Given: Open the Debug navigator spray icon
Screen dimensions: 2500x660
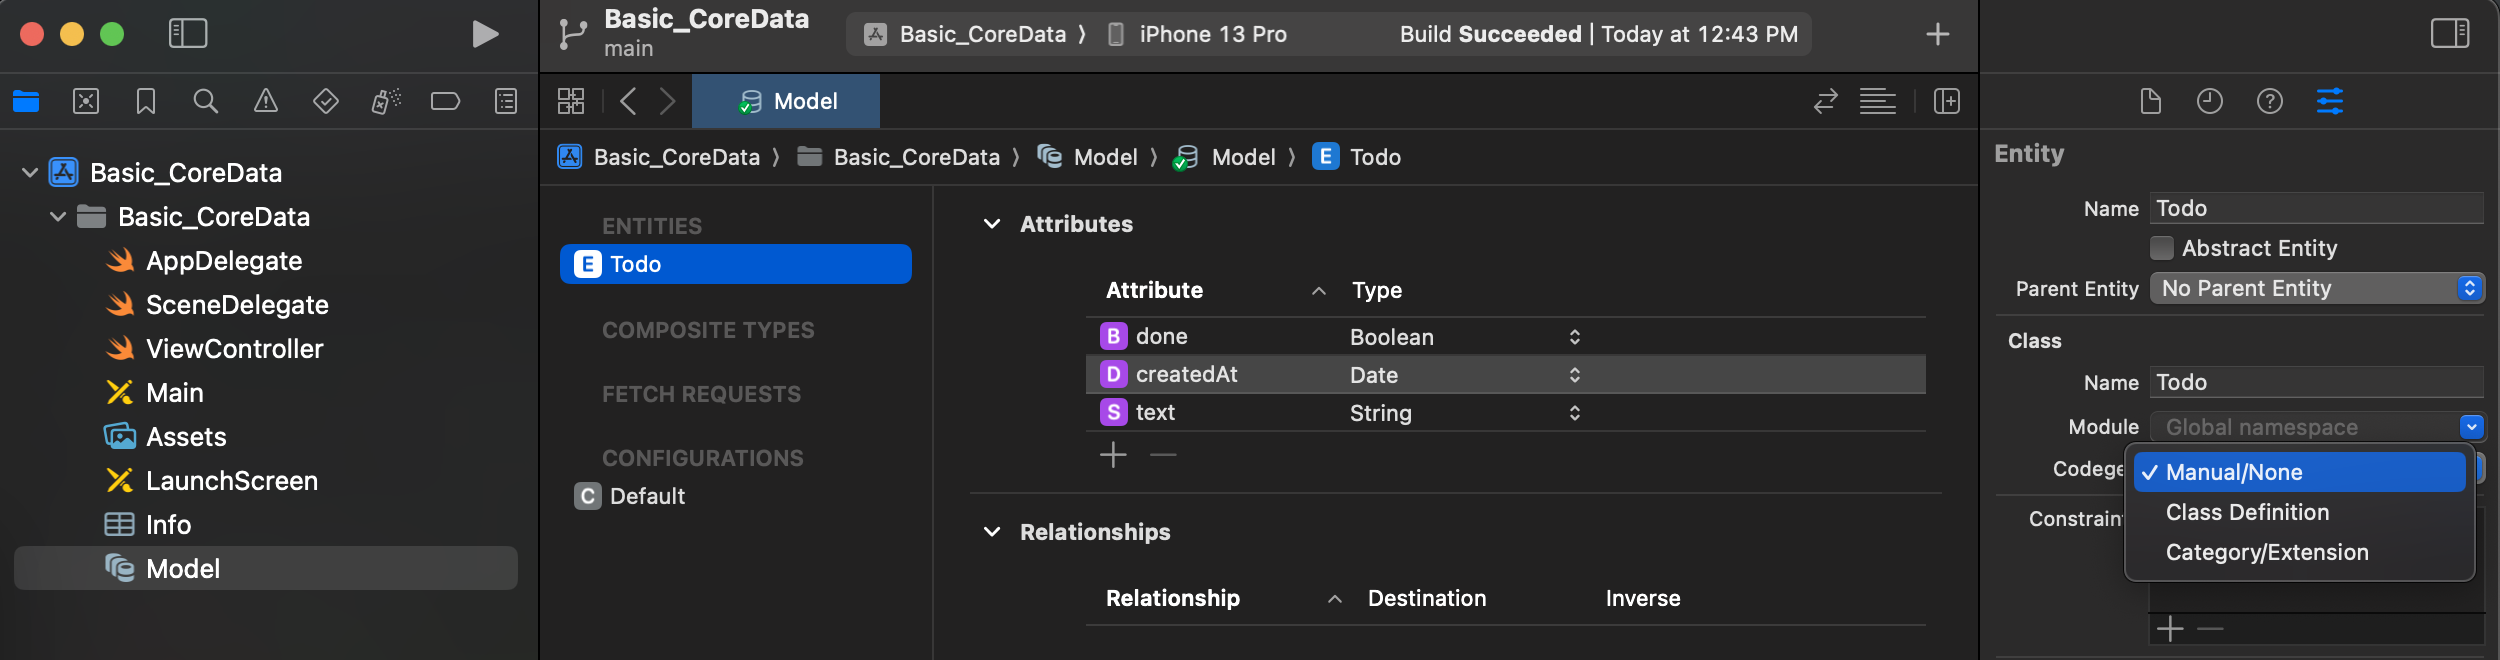Looking at the screenshot, I should [386, 101].
